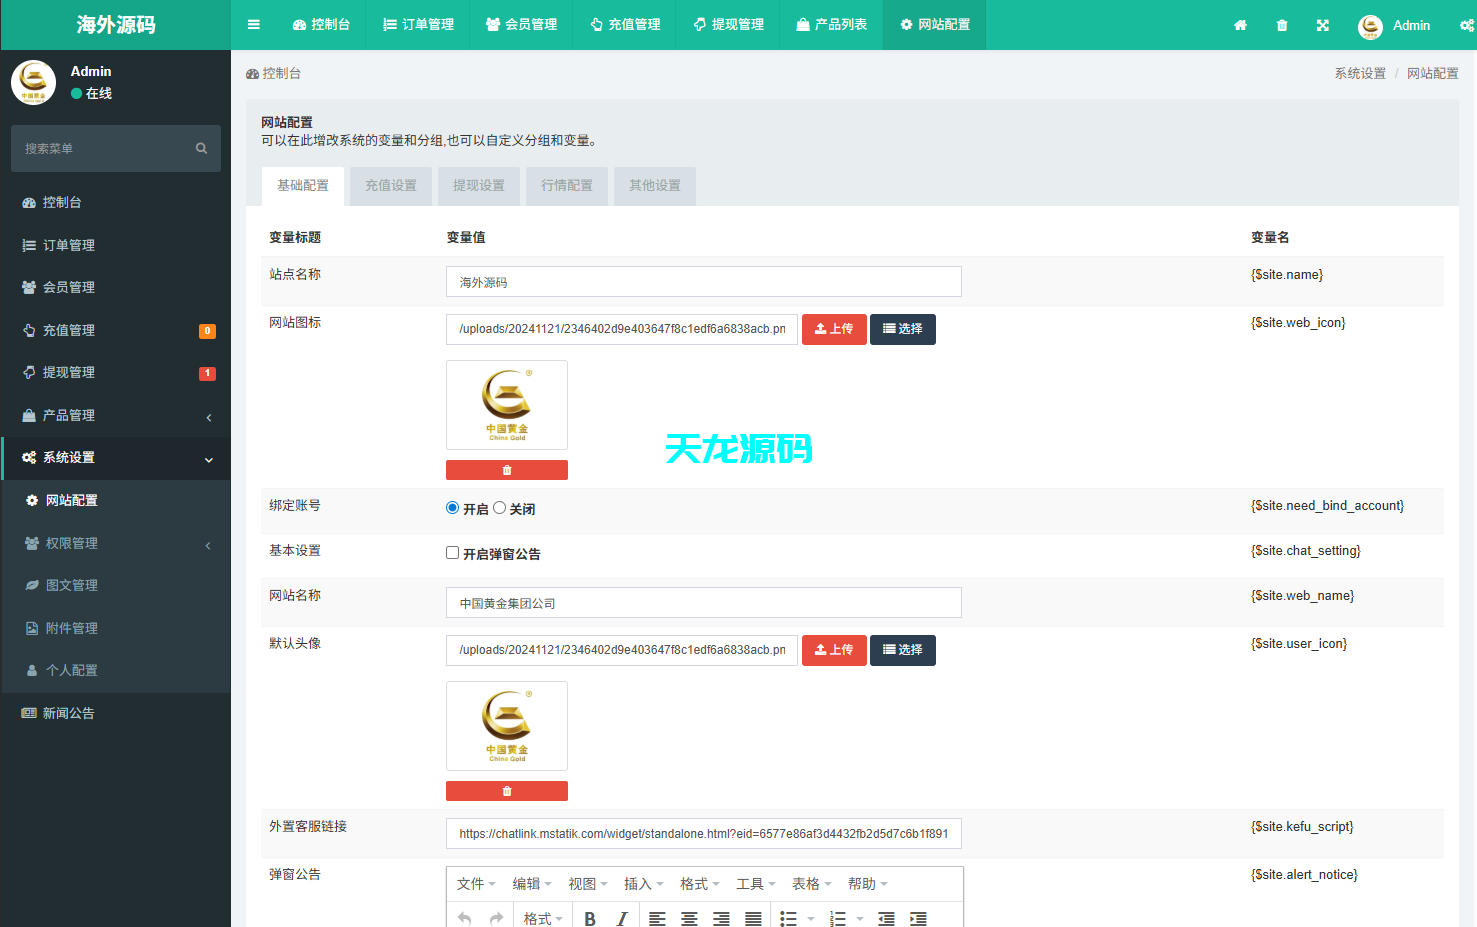Click the trash/clear cache icon in the header
Screen dimensions: 1477x927
click(x=1281, y=25)
